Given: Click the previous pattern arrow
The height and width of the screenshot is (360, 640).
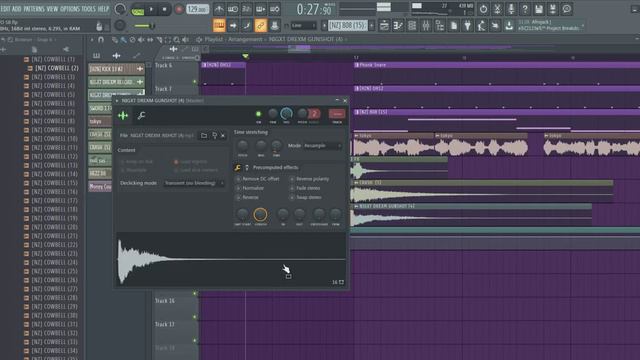Looking at the screenshot, I should coord(324,25).
